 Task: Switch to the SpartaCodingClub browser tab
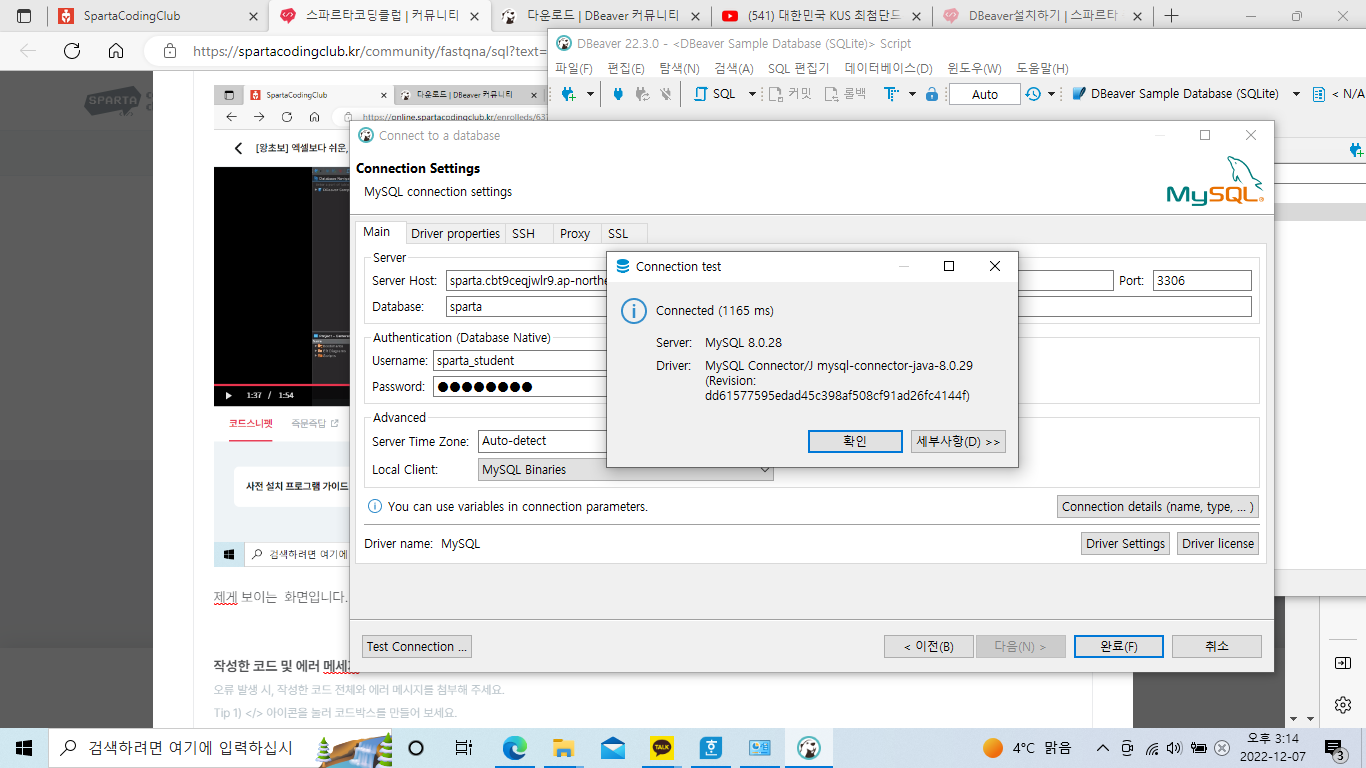pos(158,16)
